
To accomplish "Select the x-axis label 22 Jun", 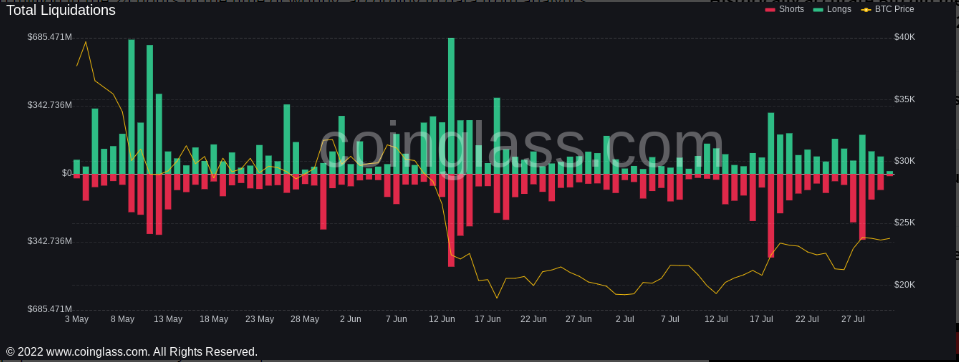I will click(533, 319).
